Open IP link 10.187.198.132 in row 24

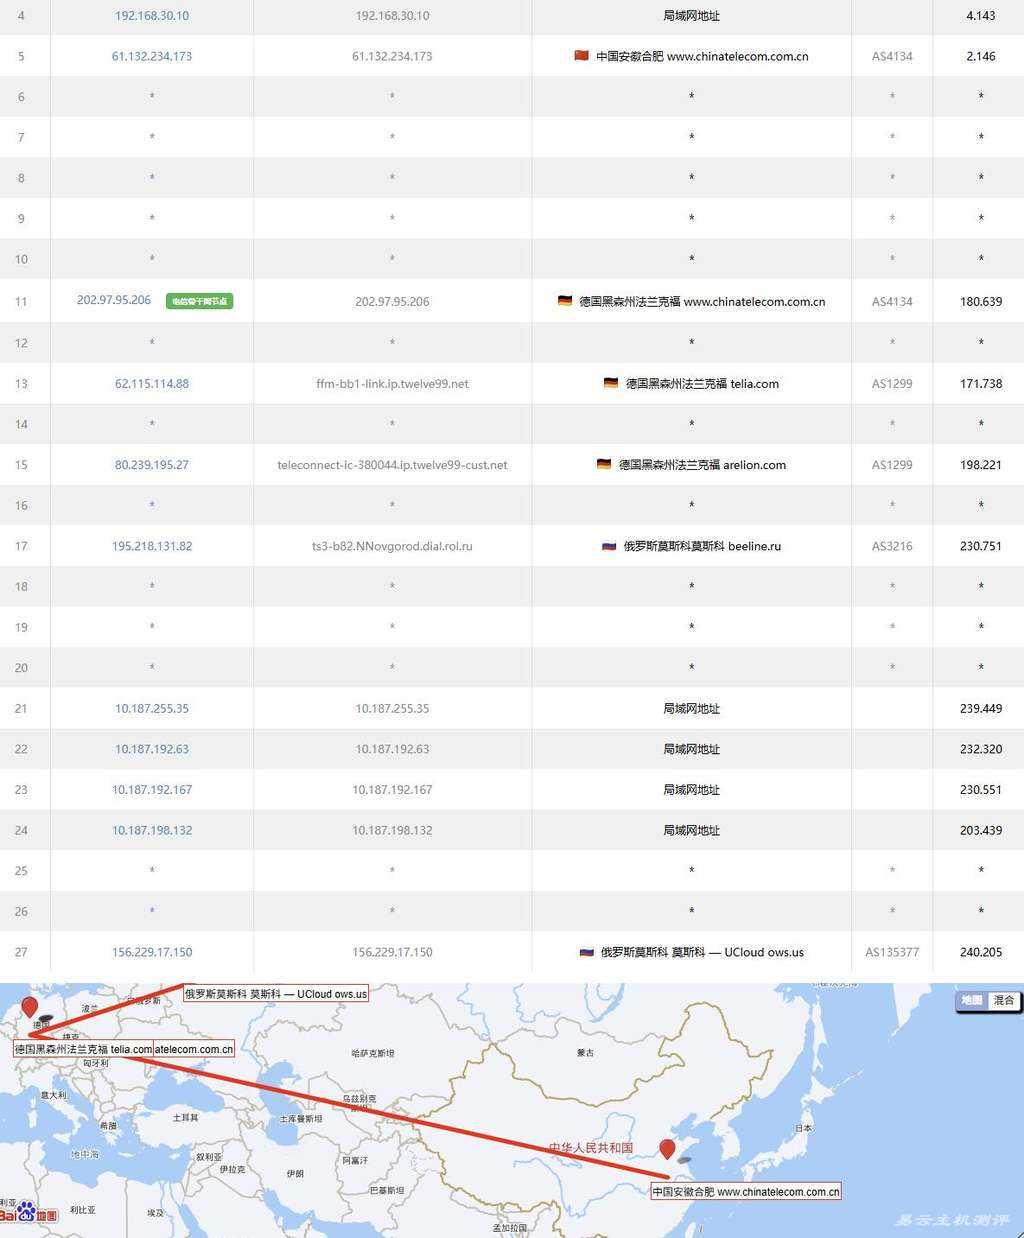(152, 831)
